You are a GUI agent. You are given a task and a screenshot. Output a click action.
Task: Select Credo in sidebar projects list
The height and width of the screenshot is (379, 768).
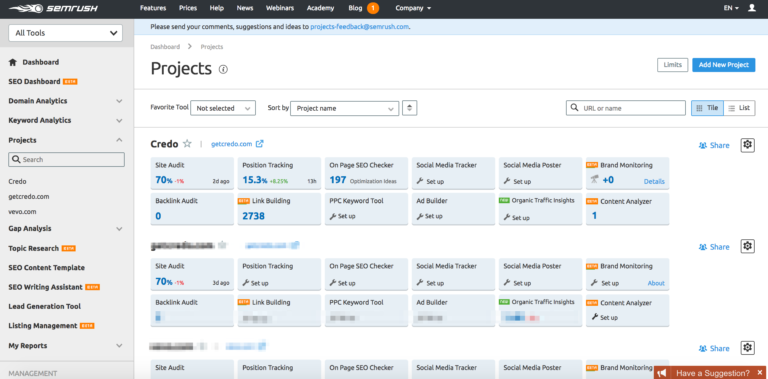pyautogui.click(x=18, y=181)
